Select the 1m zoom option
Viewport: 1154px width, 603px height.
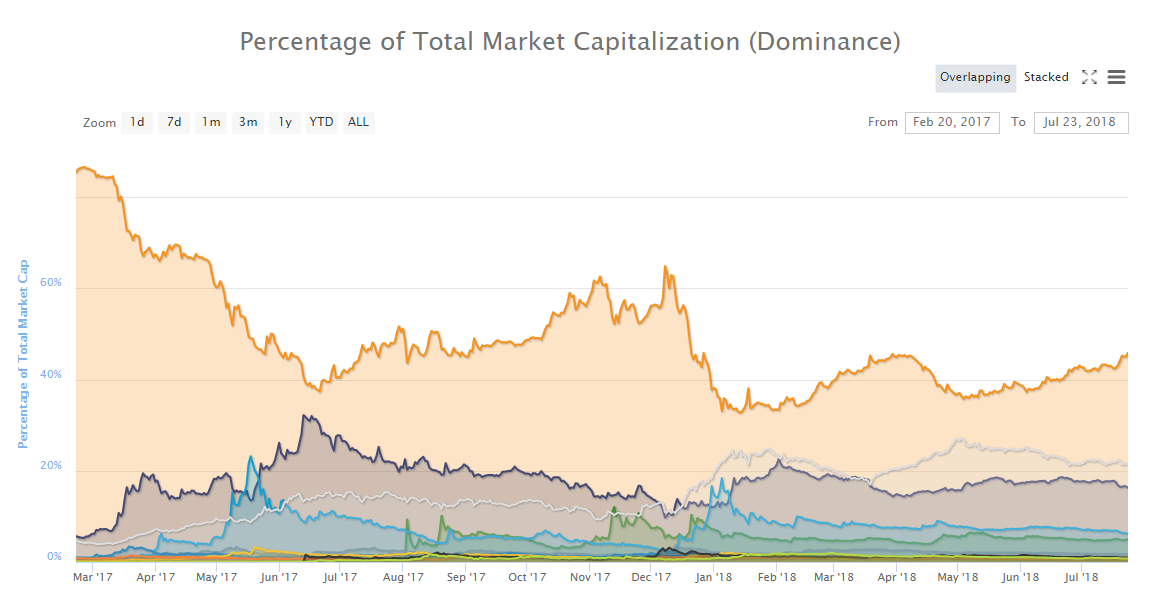[211, 122]
